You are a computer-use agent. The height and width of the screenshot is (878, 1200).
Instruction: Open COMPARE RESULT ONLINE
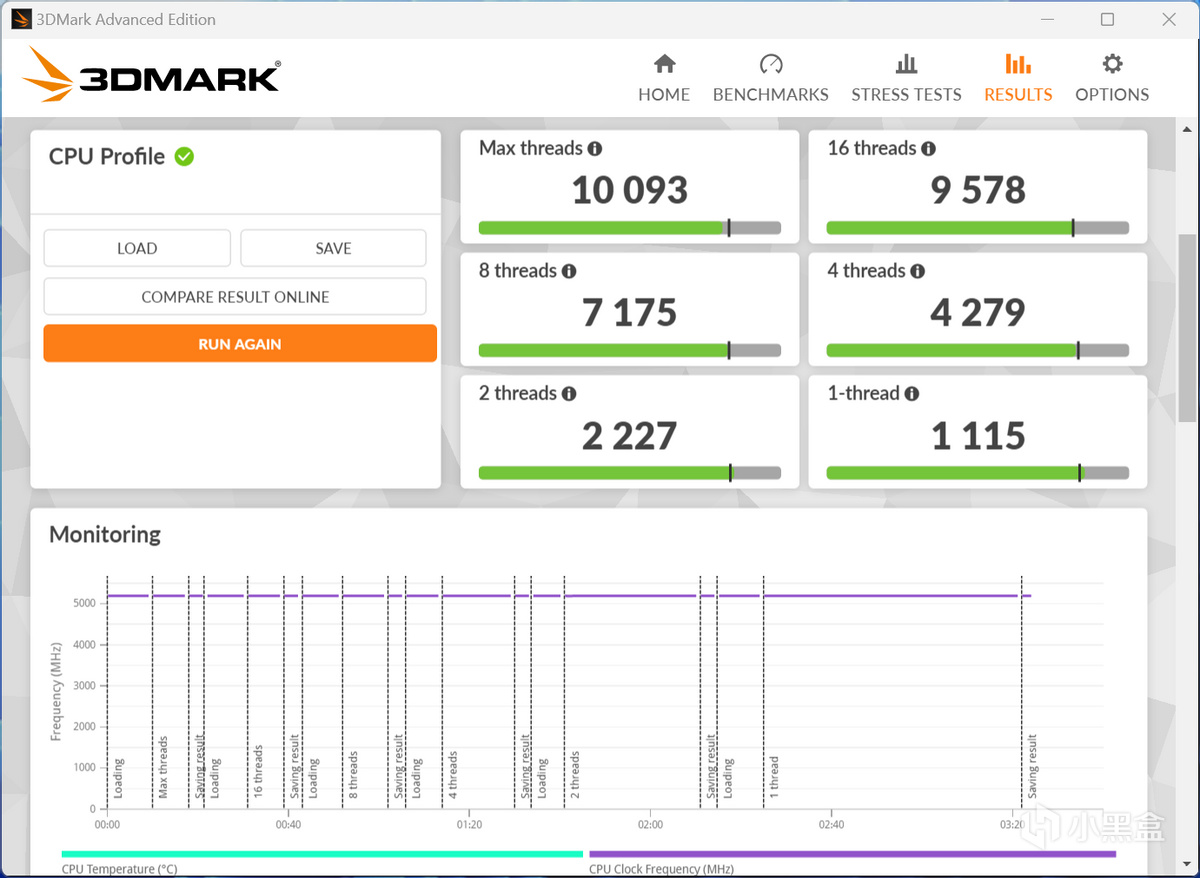coord(235,297)
